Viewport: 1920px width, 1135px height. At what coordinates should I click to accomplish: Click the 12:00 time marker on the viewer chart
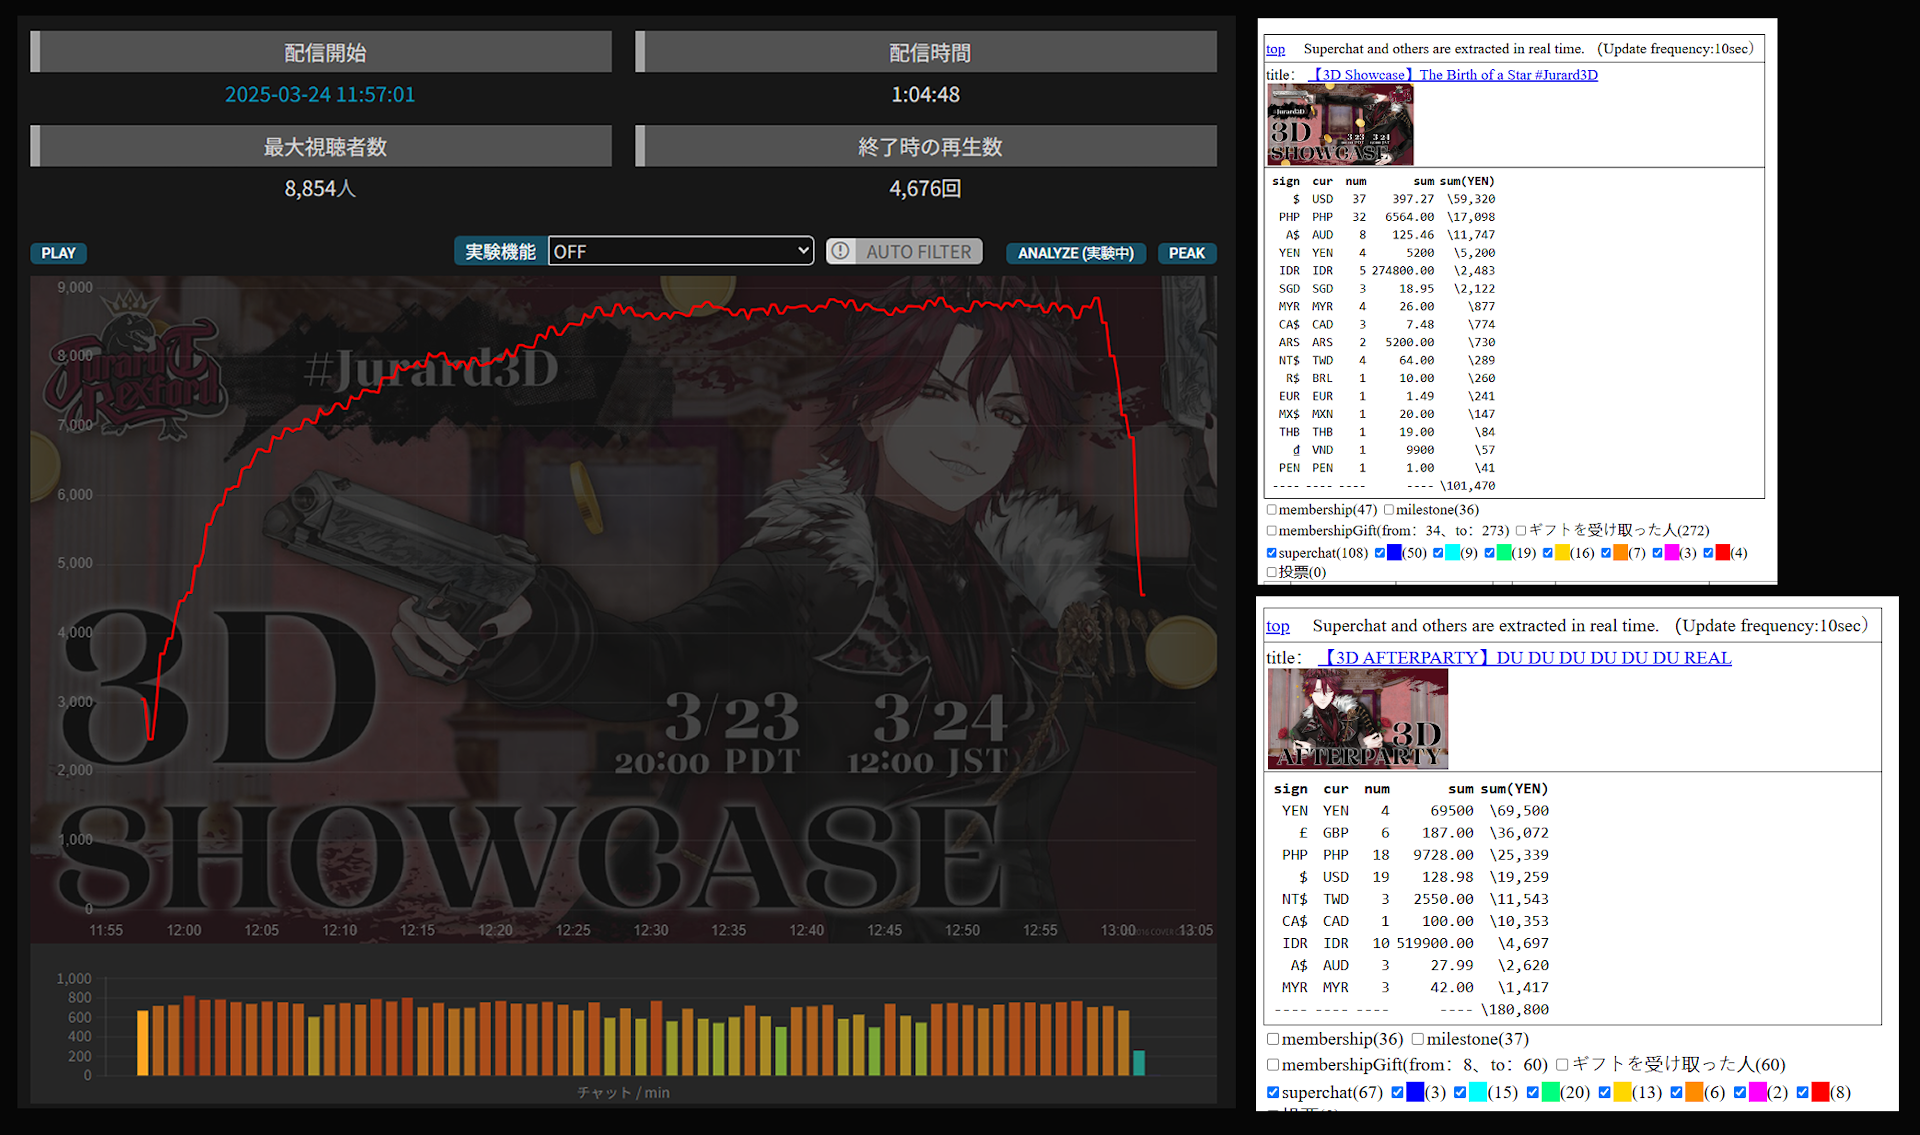tap(184, 930)
